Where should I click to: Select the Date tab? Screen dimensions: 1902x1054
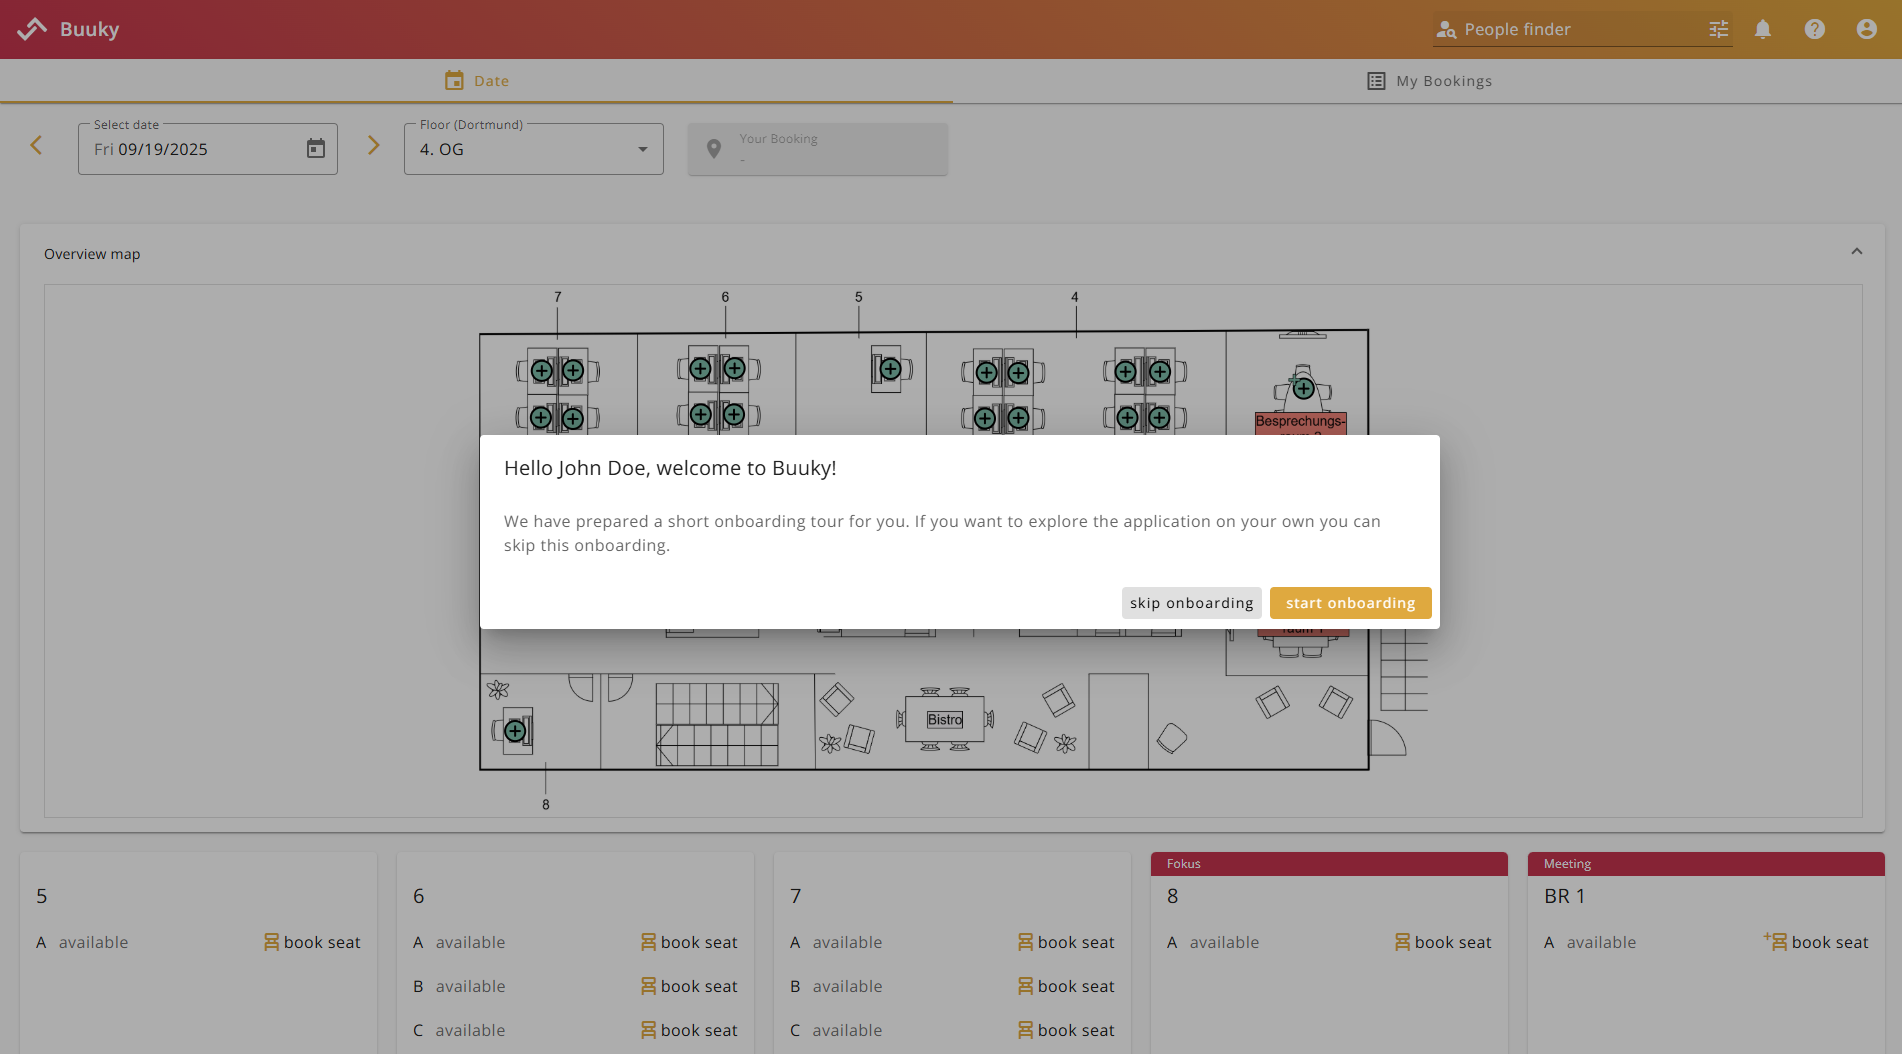[476, 80]
